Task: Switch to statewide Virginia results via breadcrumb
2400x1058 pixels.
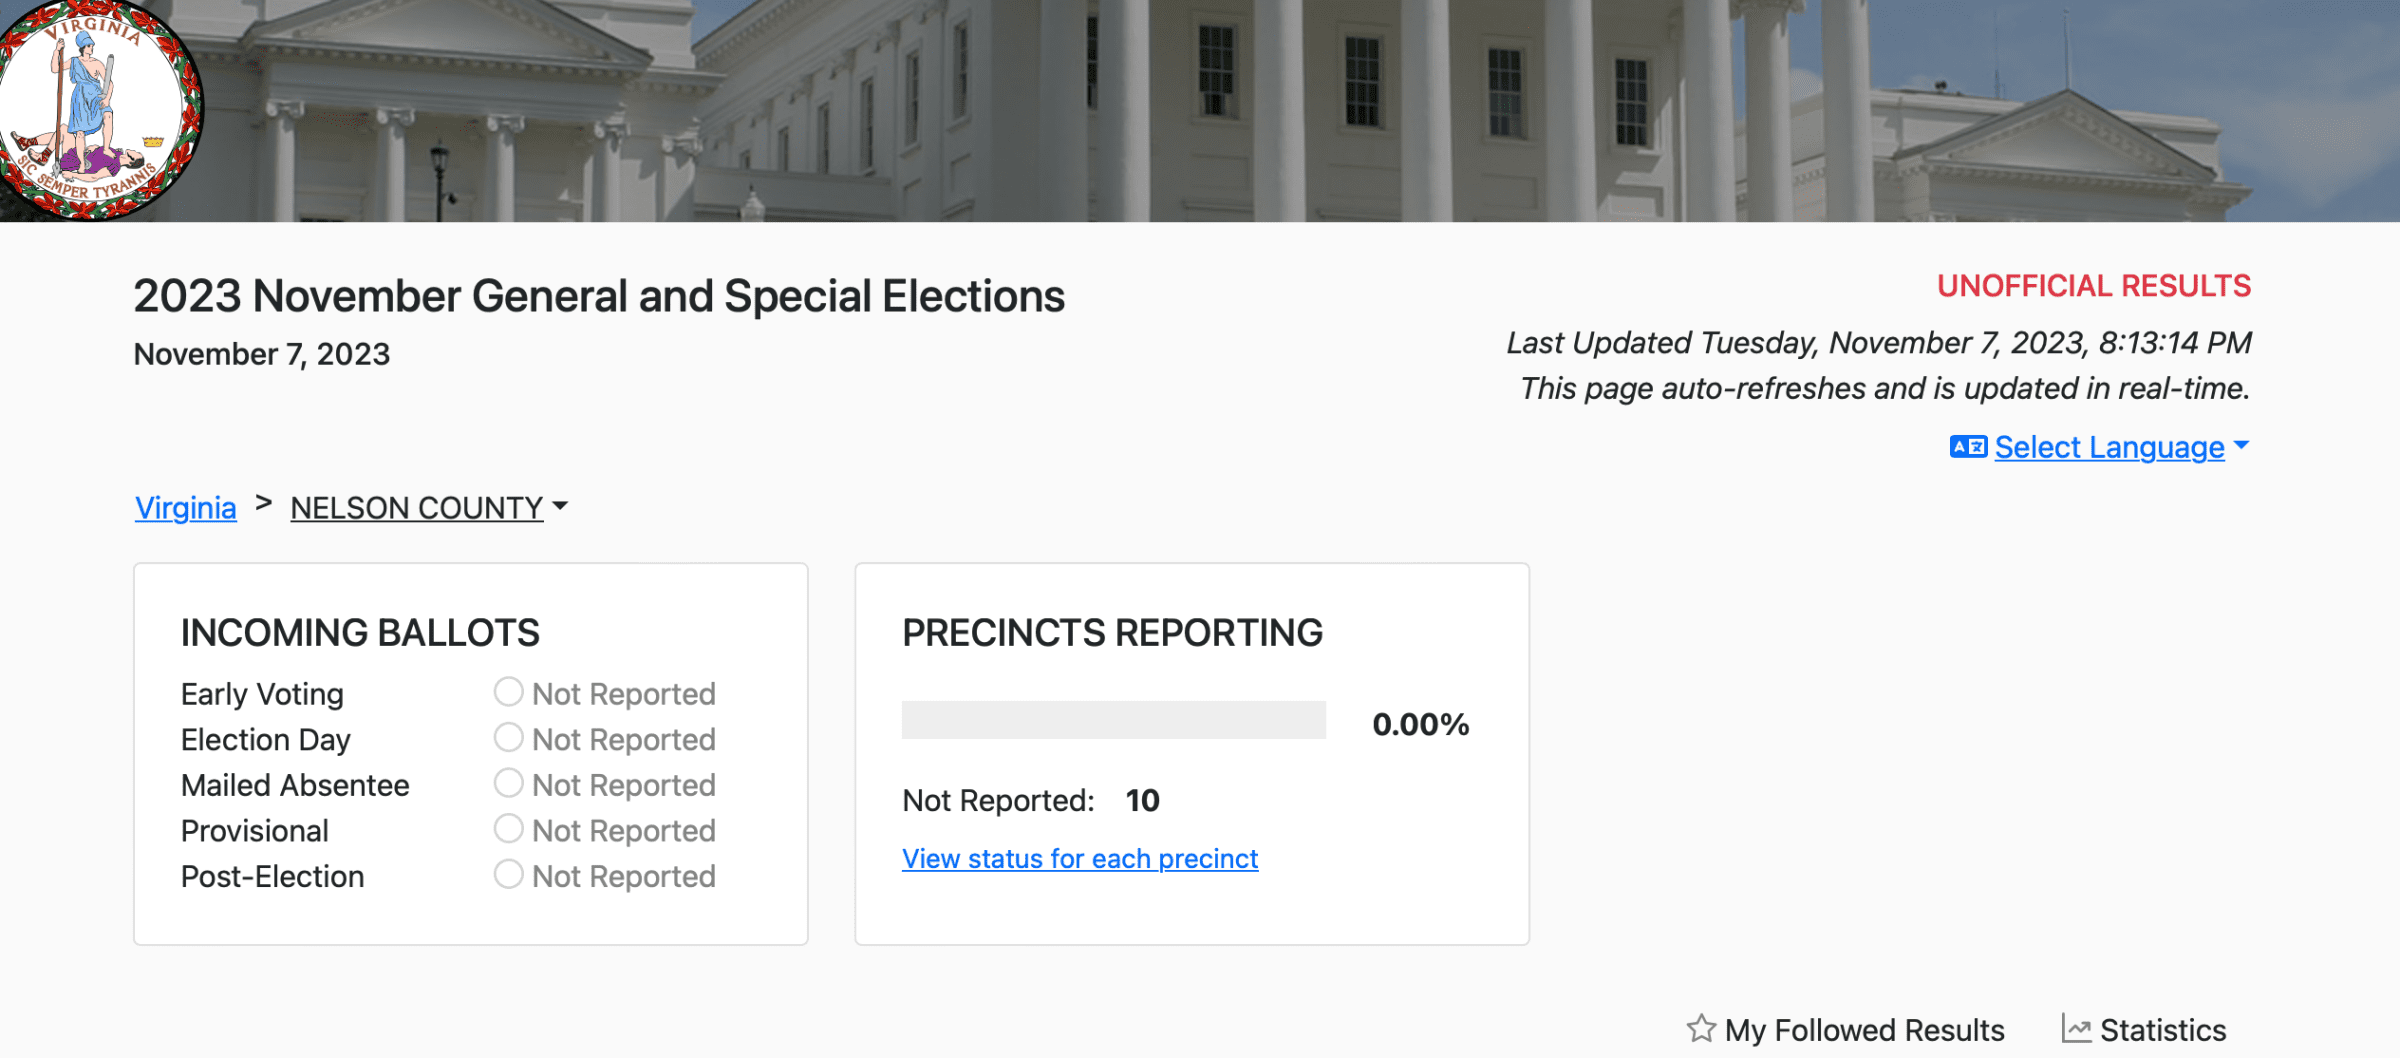Action: (x=185, y=508)
